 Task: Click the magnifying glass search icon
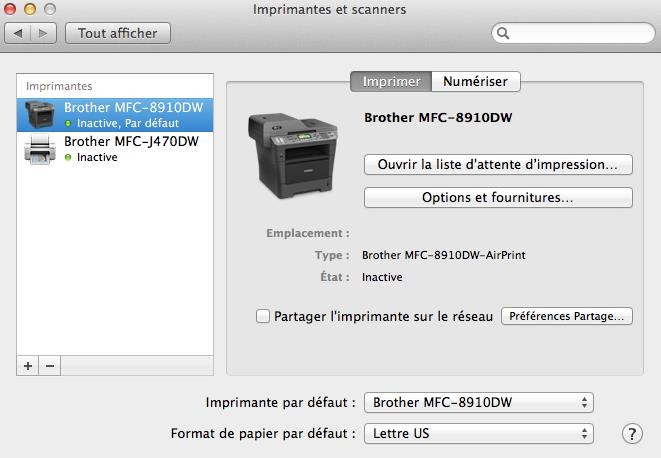pos(503,33)
